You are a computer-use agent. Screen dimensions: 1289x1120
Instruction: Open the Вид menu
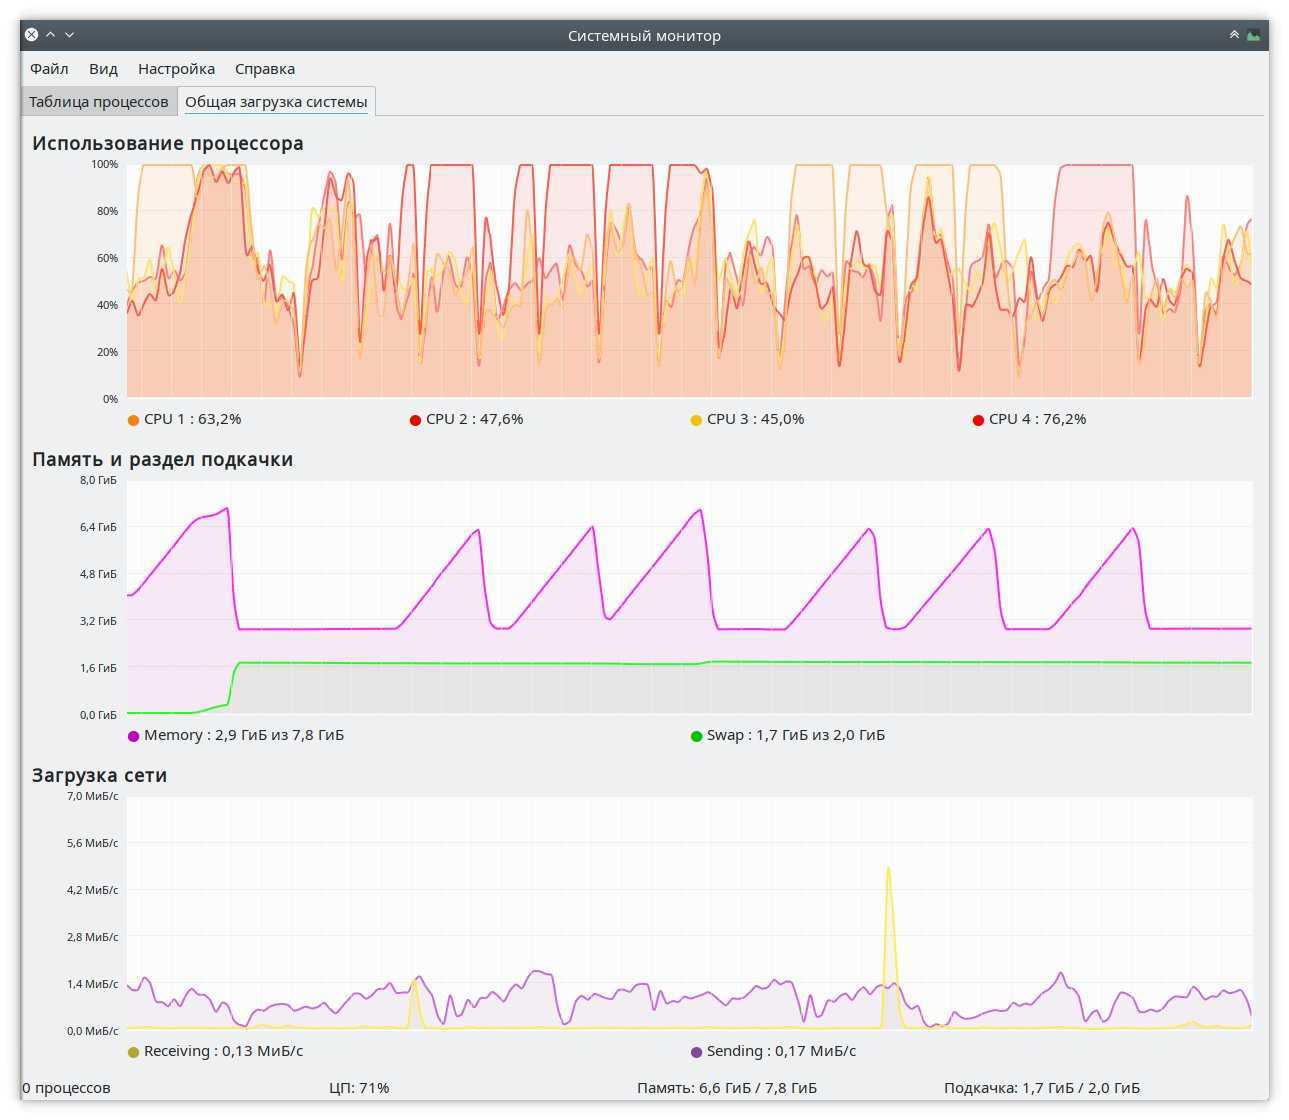click(x=103, y=69)
